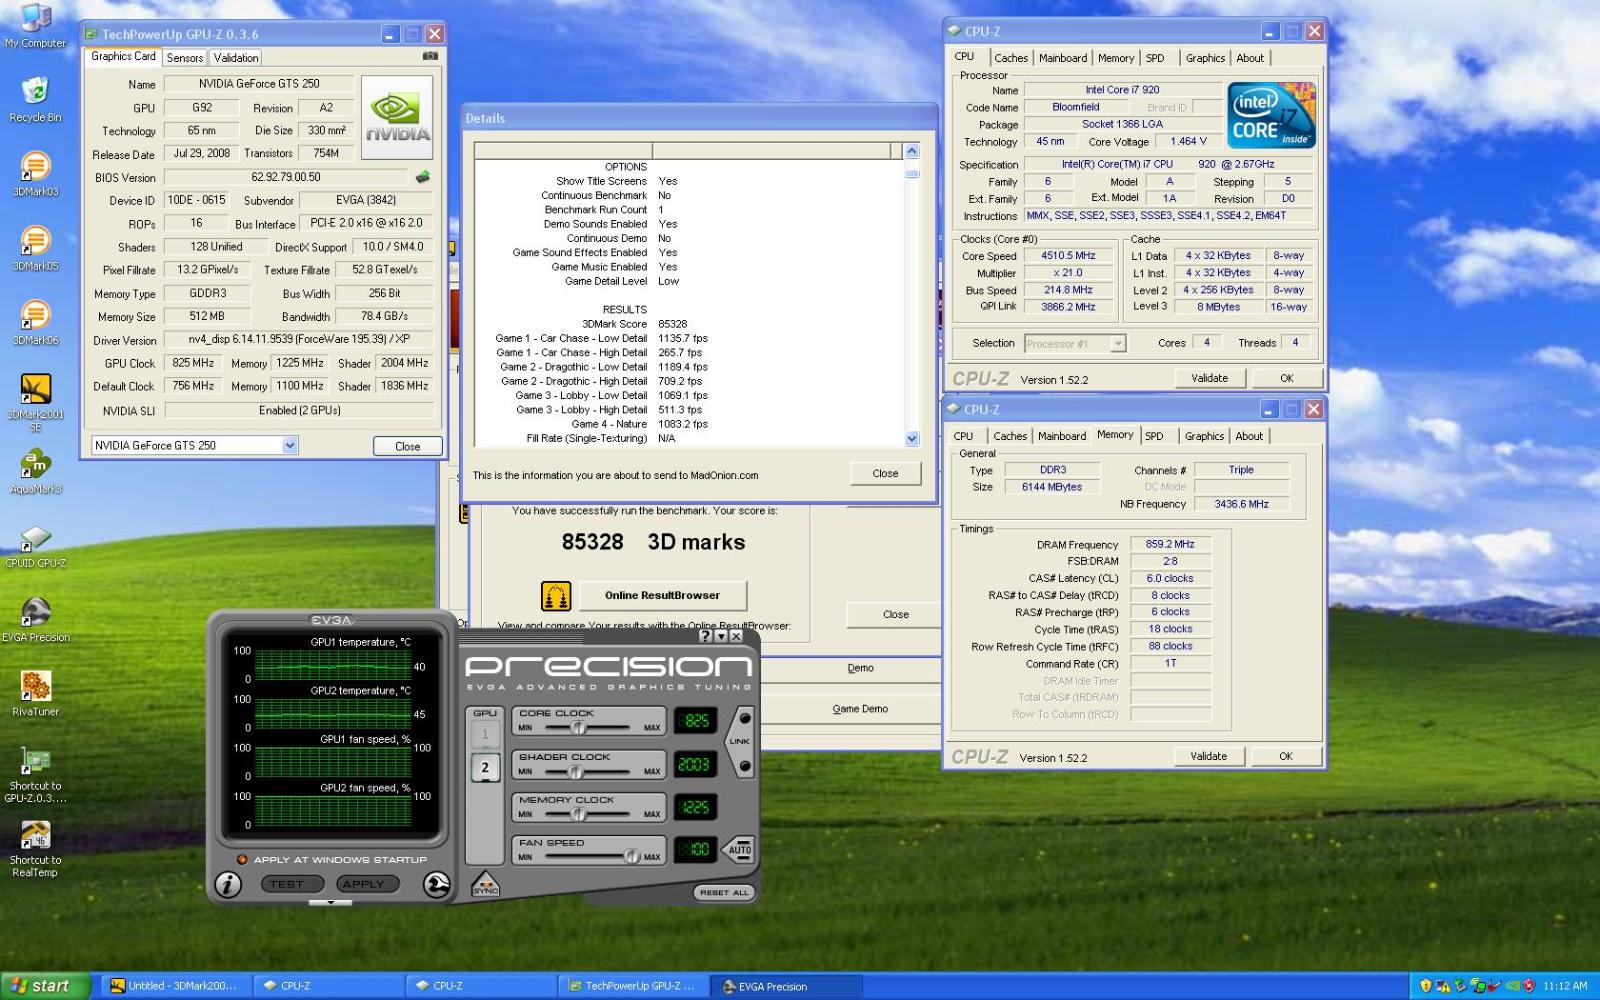The height and width of the screenshot is (1000, 1600).
Task: Click Close button in GPU-Z window
Action: [407, 446]
